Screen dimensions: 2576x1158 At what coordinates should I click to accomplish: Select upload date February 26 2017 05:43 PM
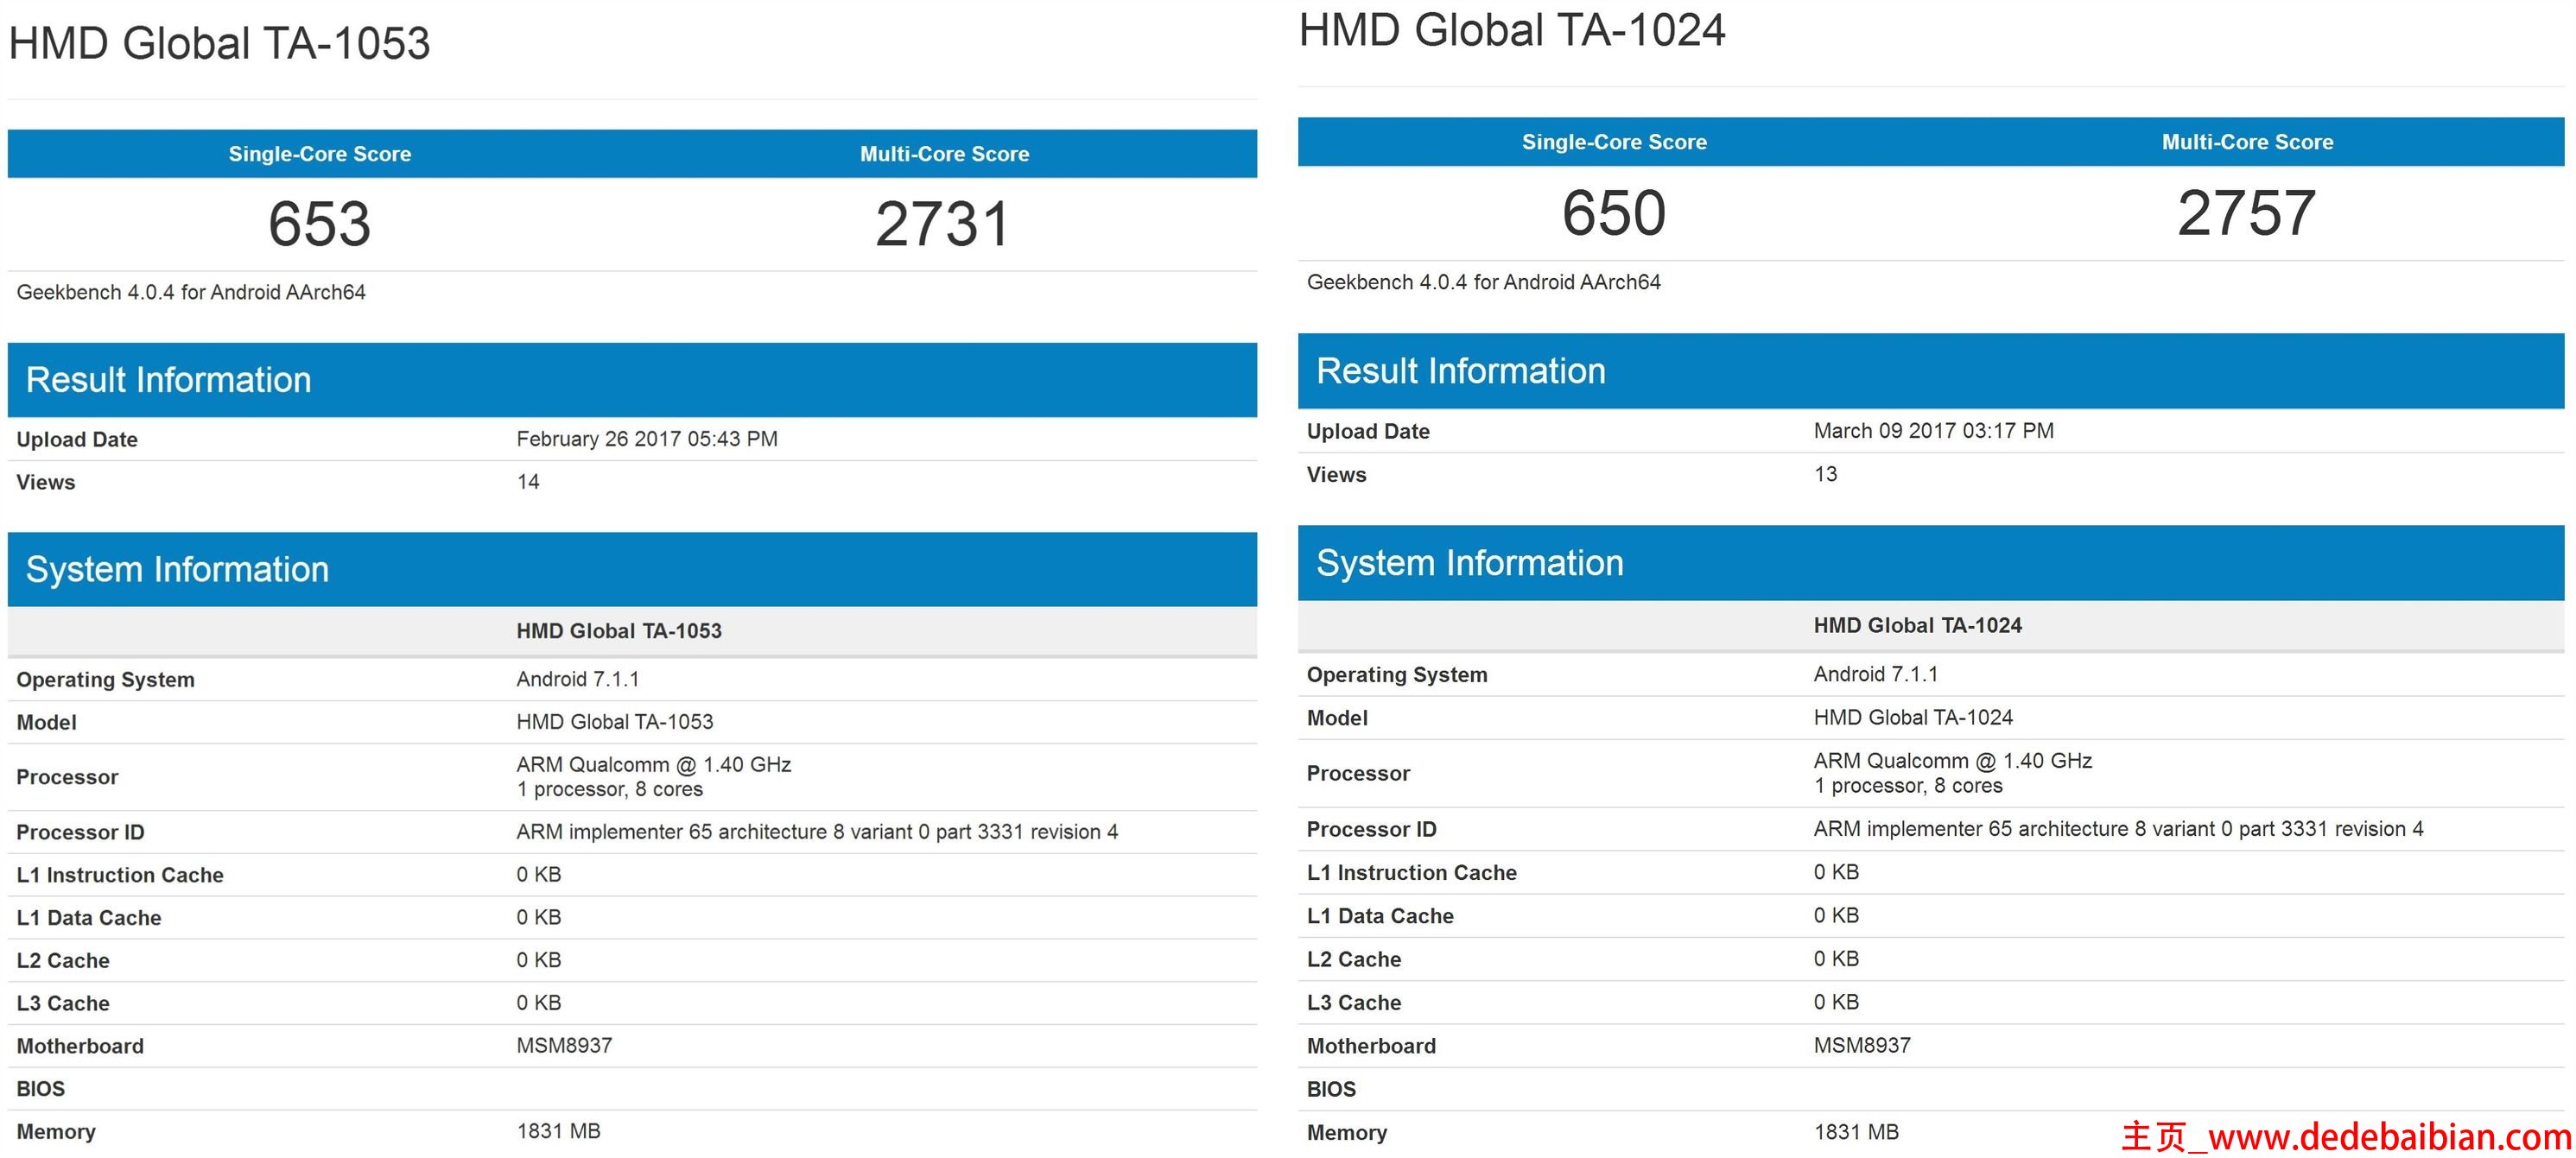(x=647, y=439)
